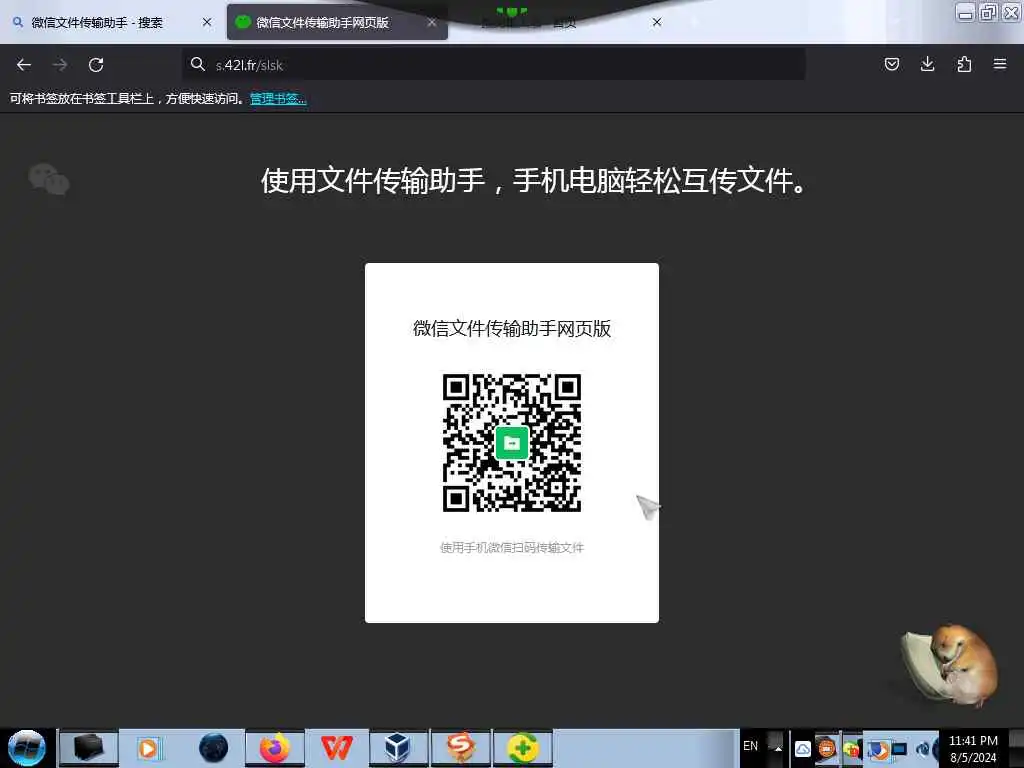The height and width of the screenshot is (768, 1024).
Task: Close the 微信文件传输助手网页版 tab
Action: [432, 22]
